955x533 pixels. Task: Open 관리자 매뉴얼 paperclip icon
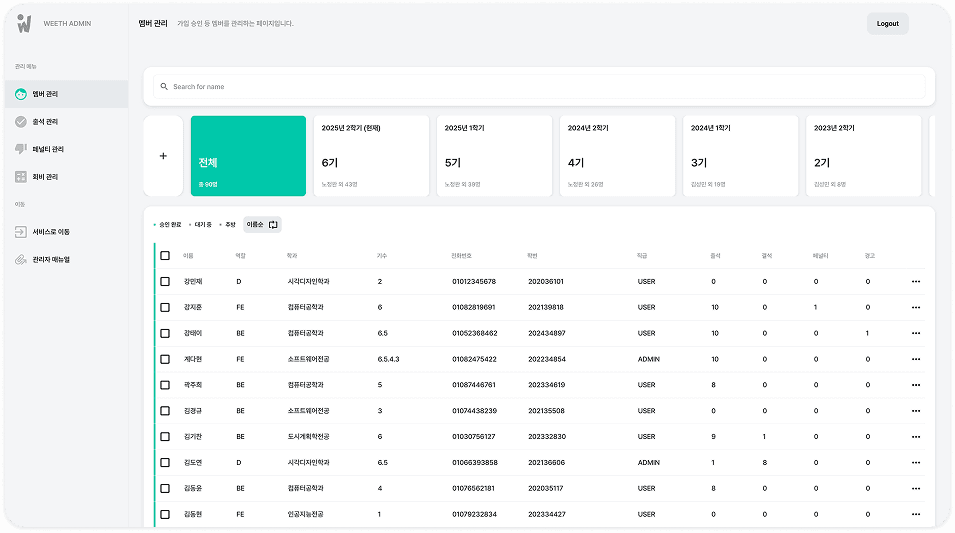coord(21,259)
